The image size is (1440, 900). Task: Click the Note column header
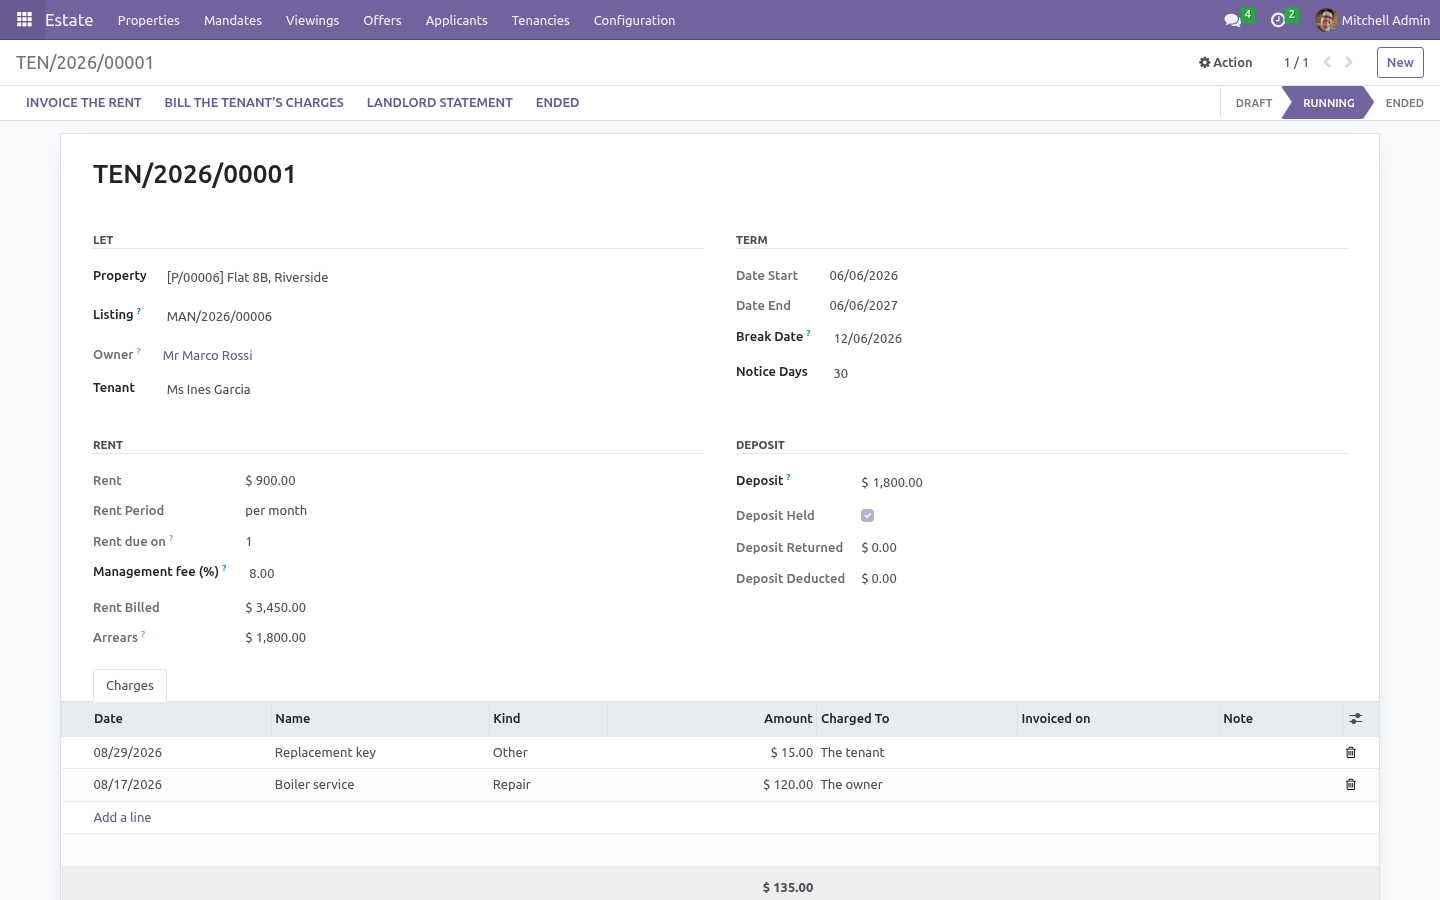pos(1280,719)
